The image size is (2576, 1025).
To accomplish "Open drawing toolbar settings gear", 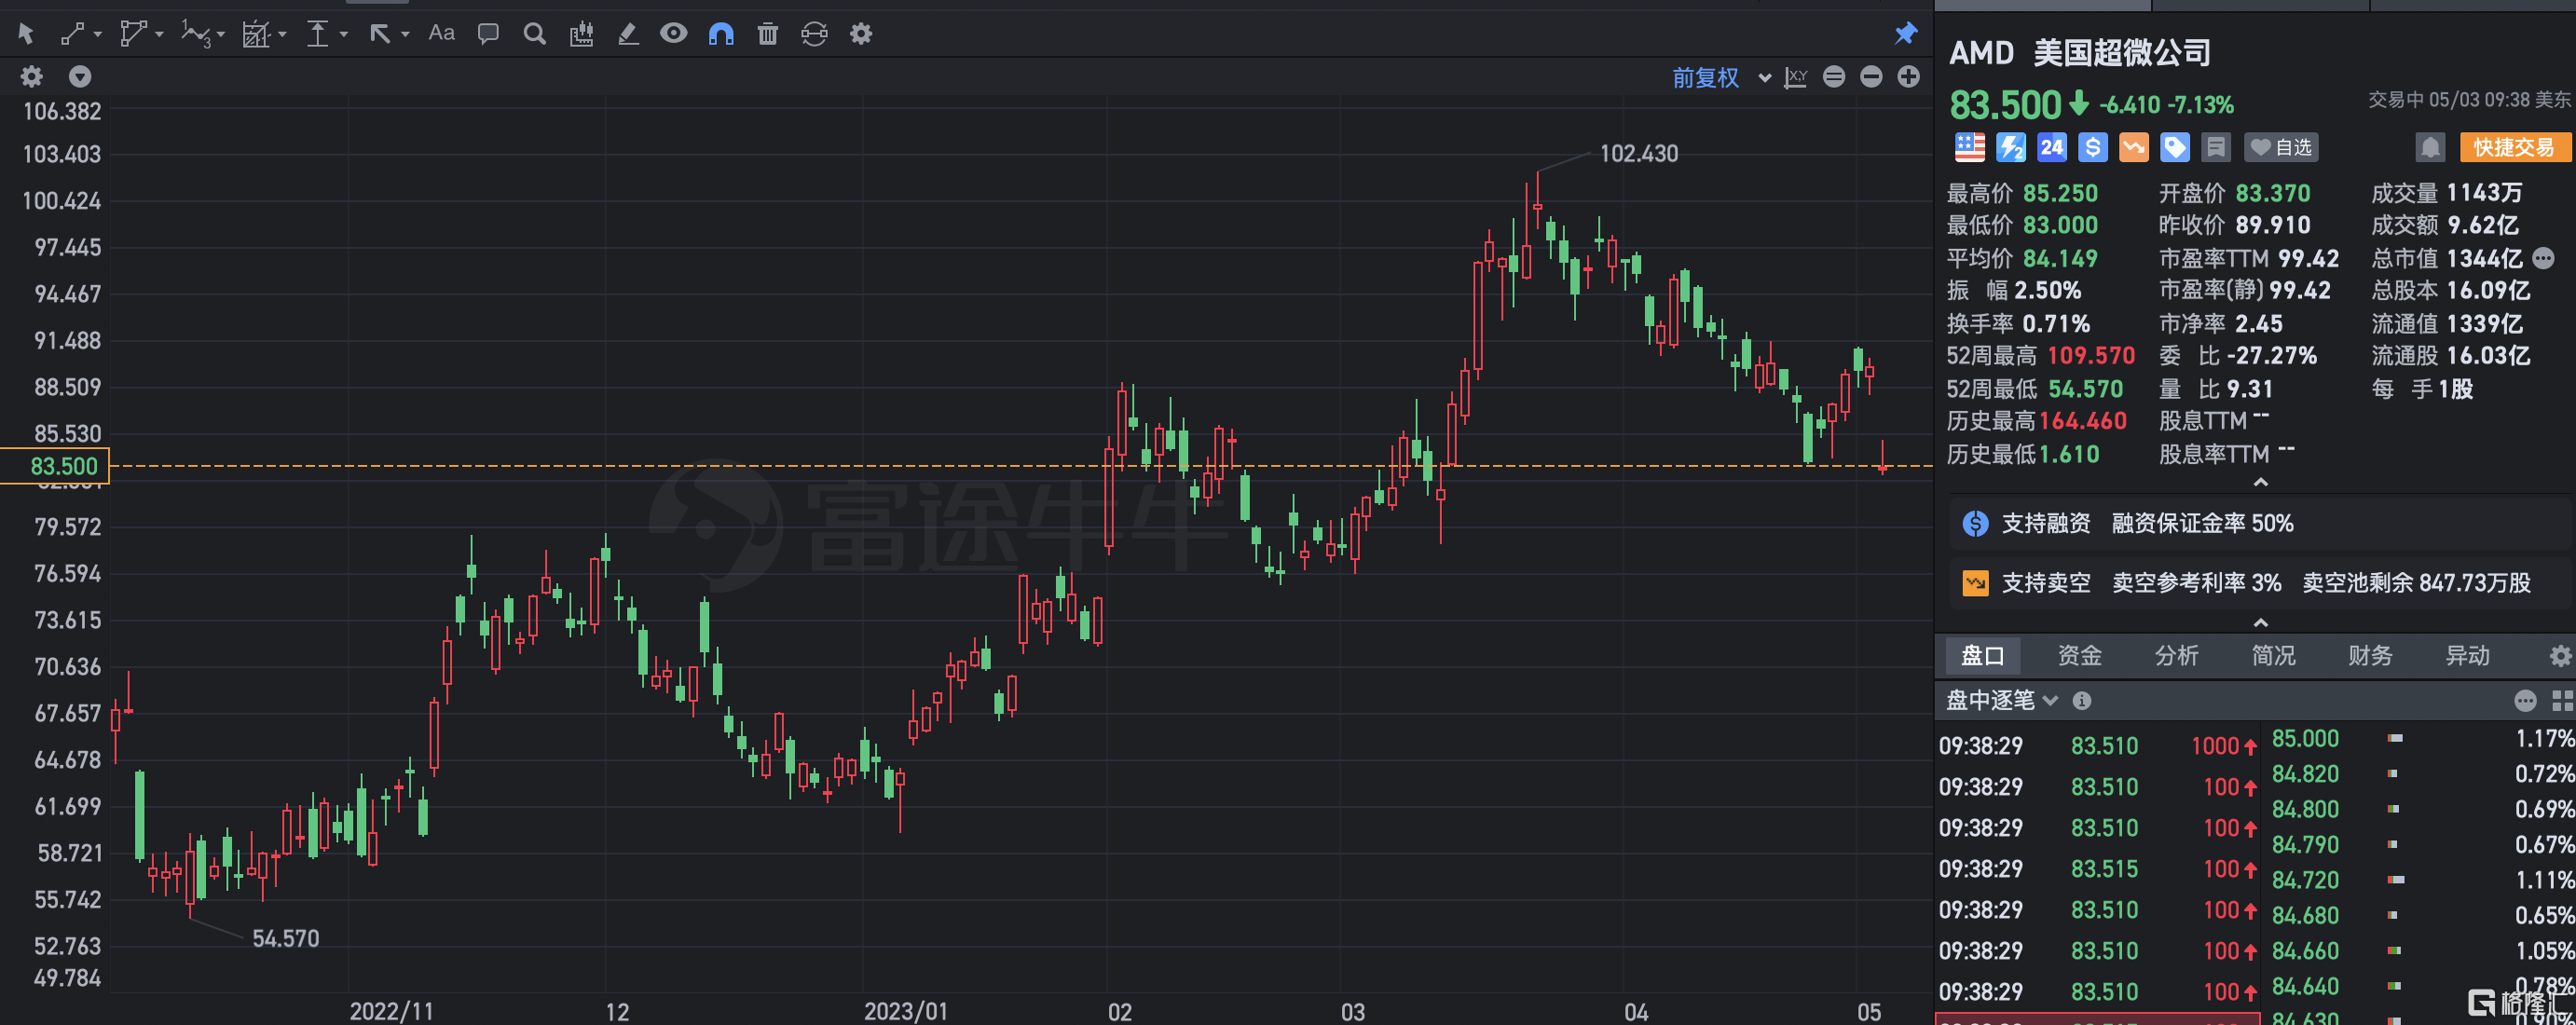I will tap(861, 34).
